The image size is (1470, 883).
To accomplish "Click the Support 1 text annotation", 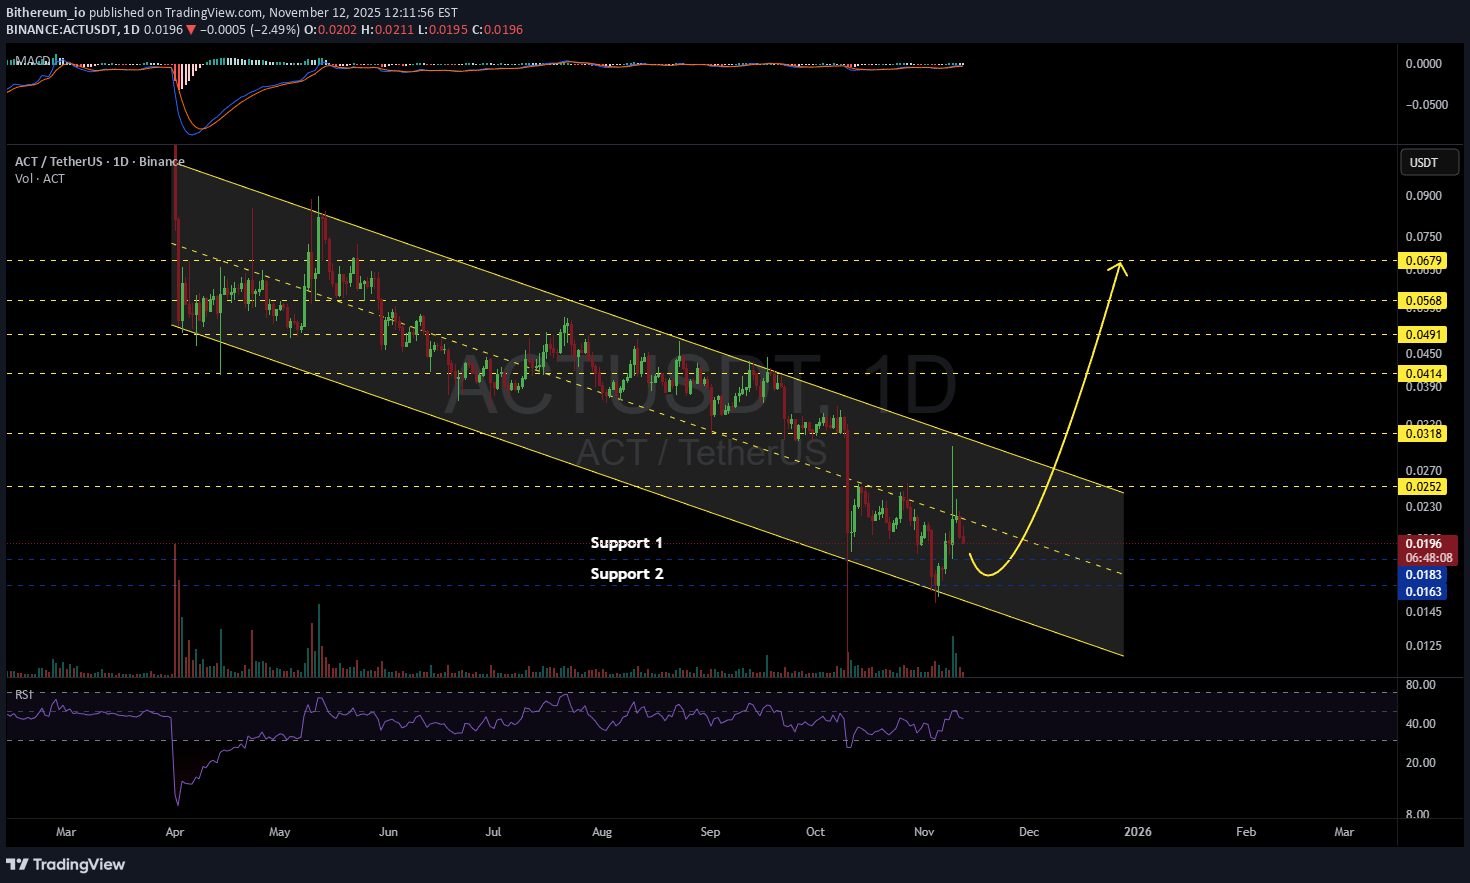I will pos(626,543).
